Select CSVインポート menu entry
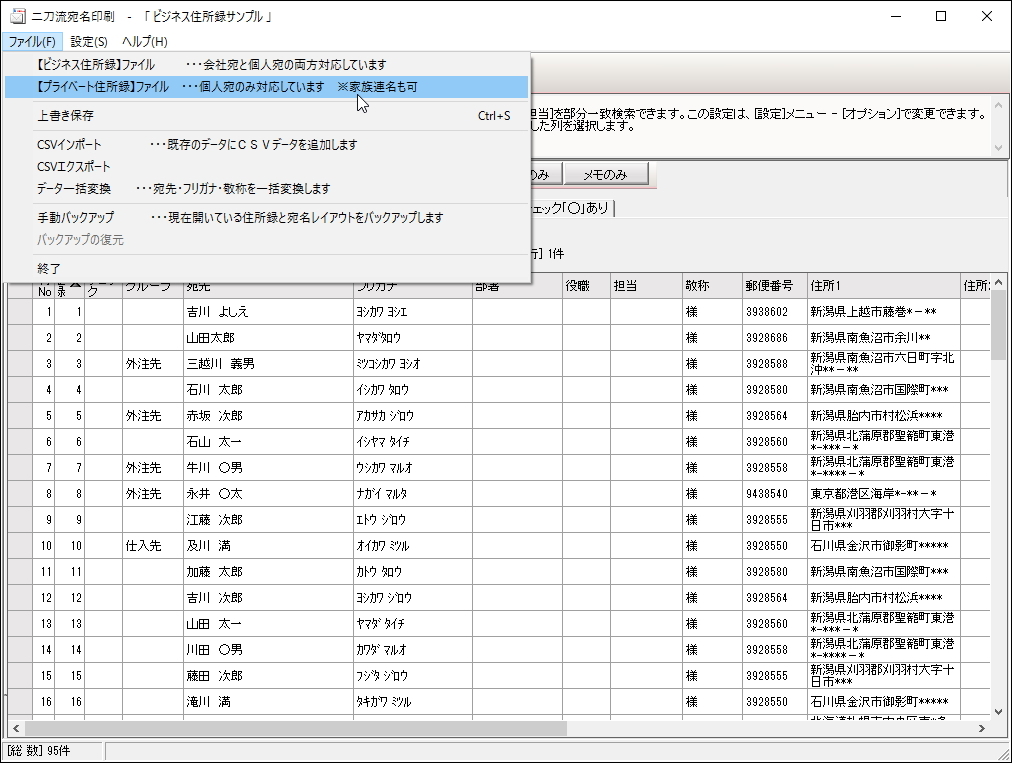 pos(266,145)
